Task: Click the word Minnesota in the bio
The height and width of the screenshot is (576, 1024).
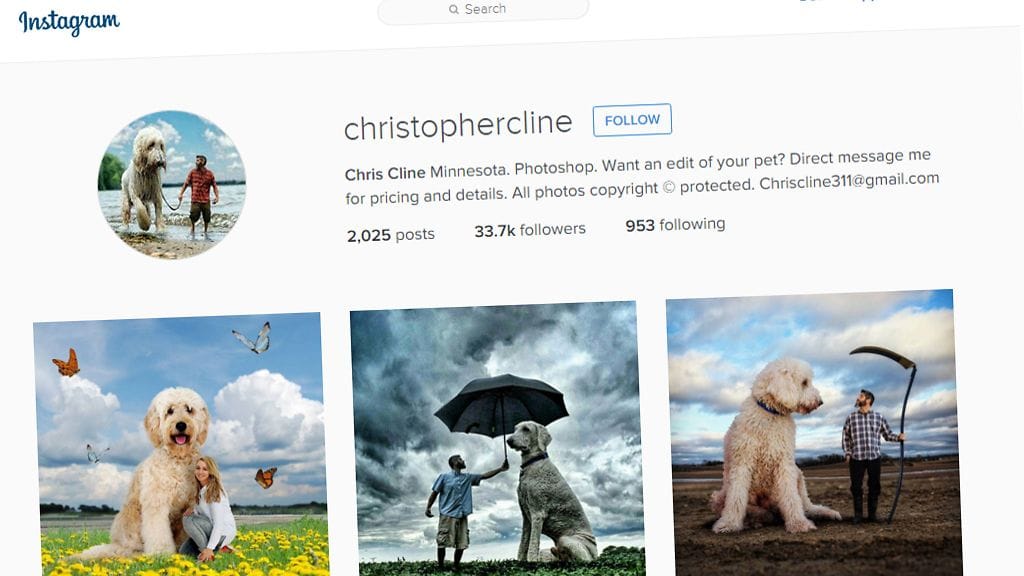Action: coord(468,171)
